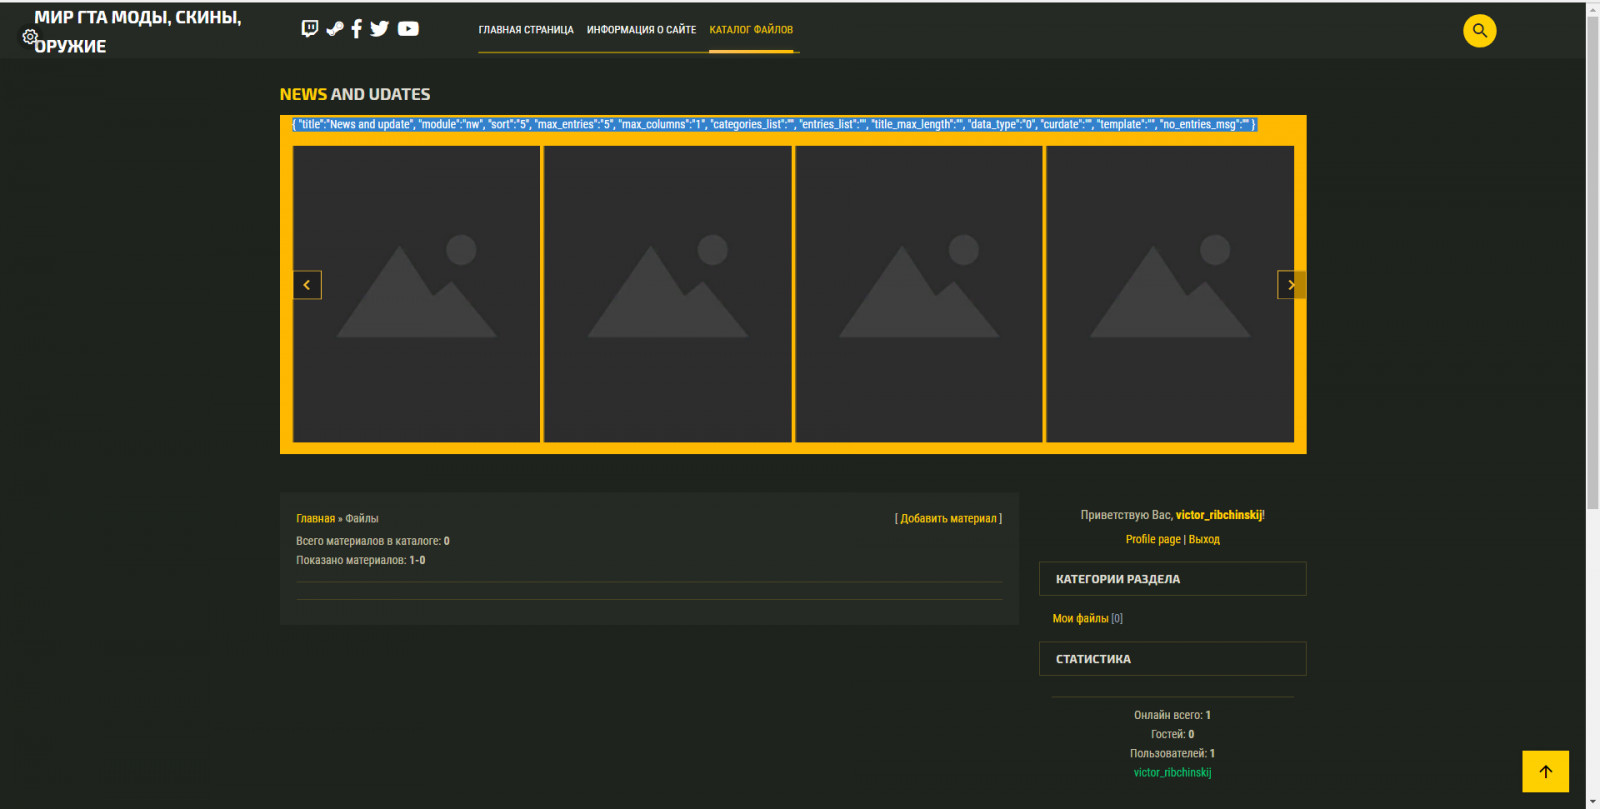Open the Profile page link

[1152, 540]
